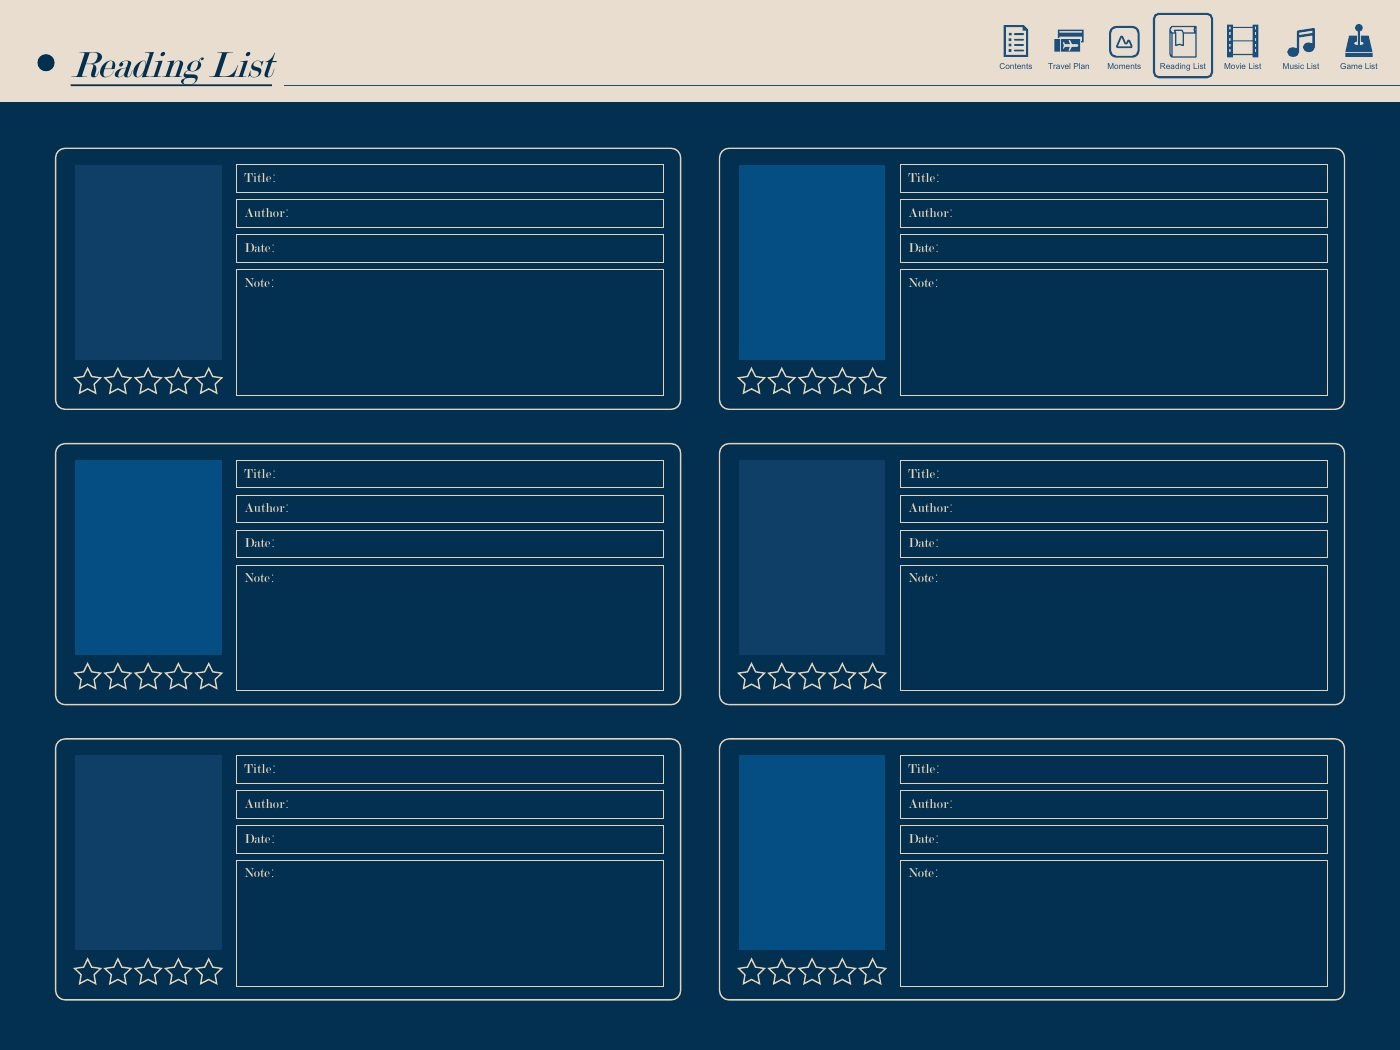Screen dimensions: 1400x1050
Task: Select the book cover placeholder in the top-left card
Action: click(148, 262)
